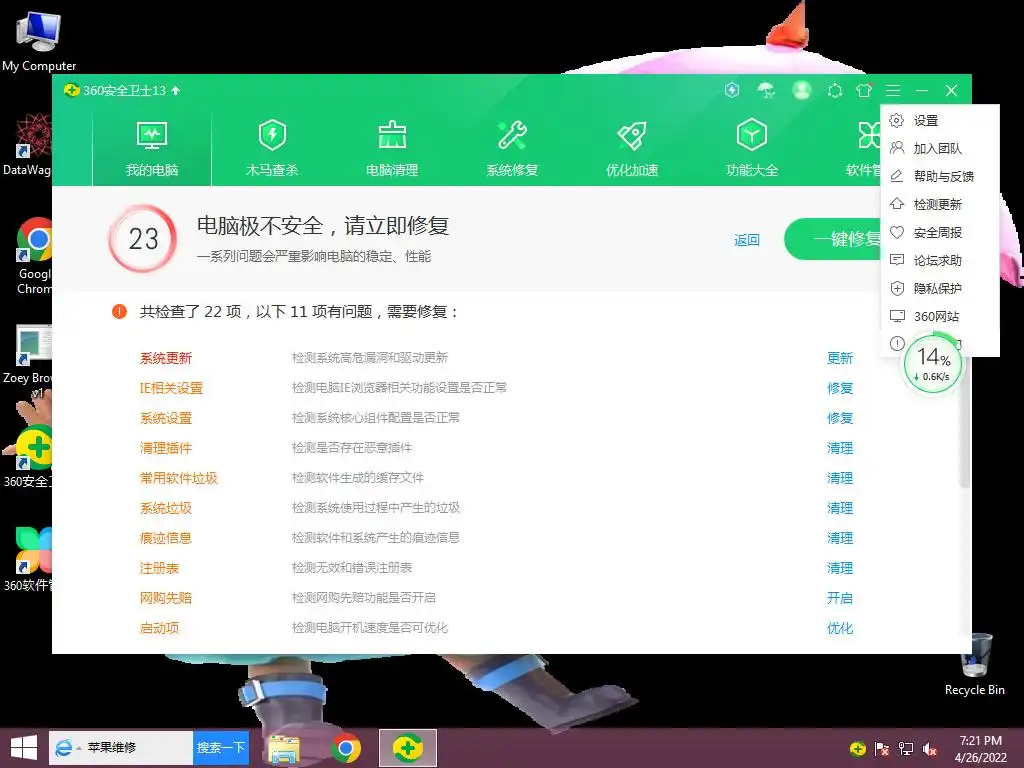Click the network tray icon
1024x768 pixels.
coord(906,749)
